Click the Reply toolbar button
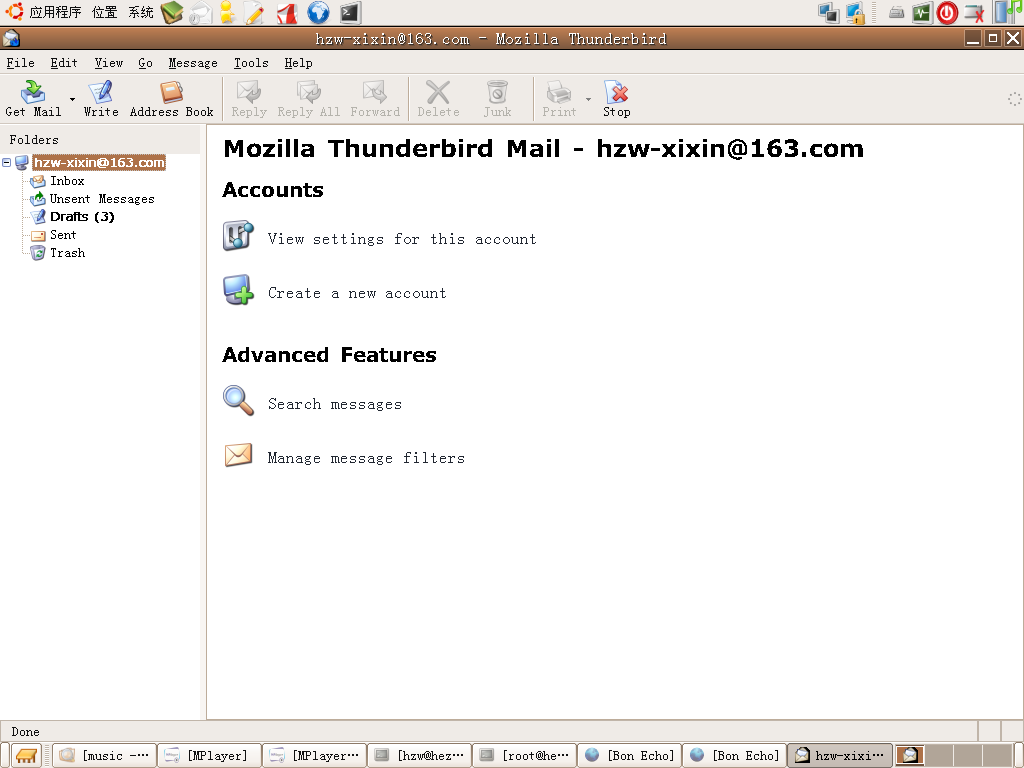1024x768 pixels. click(x=249, y=99)
